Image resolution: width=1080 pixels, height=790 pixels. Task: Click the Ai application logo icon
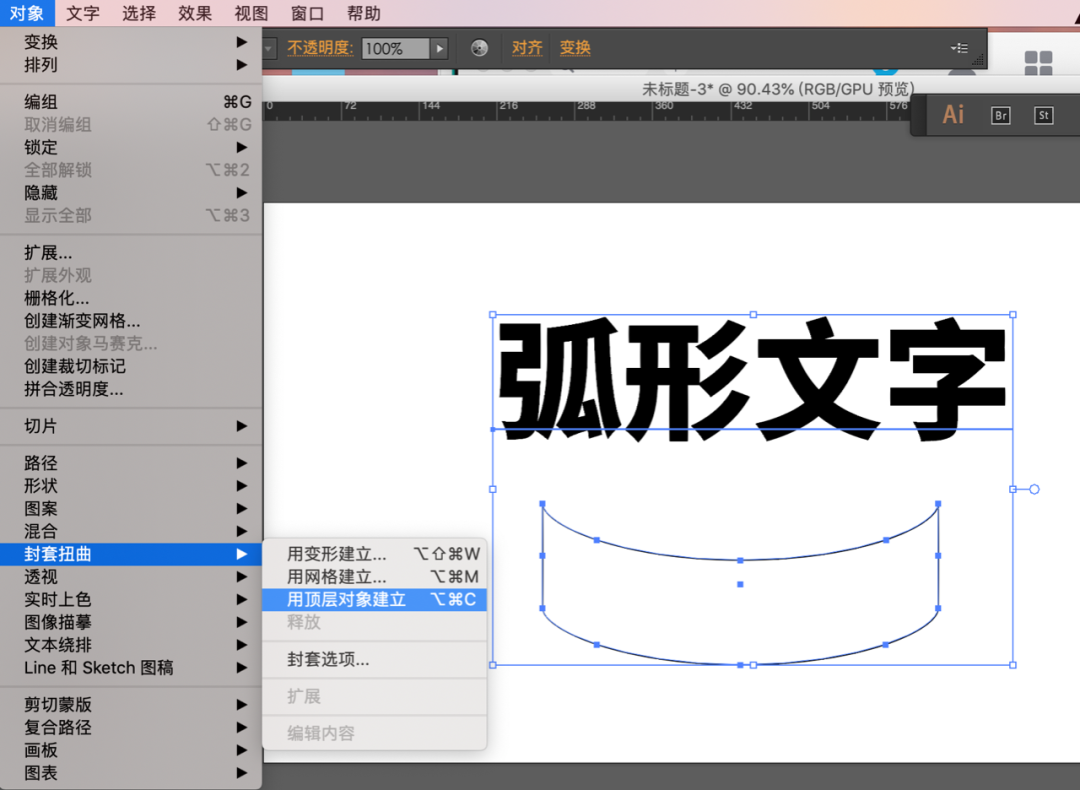(x=953, y=115)
